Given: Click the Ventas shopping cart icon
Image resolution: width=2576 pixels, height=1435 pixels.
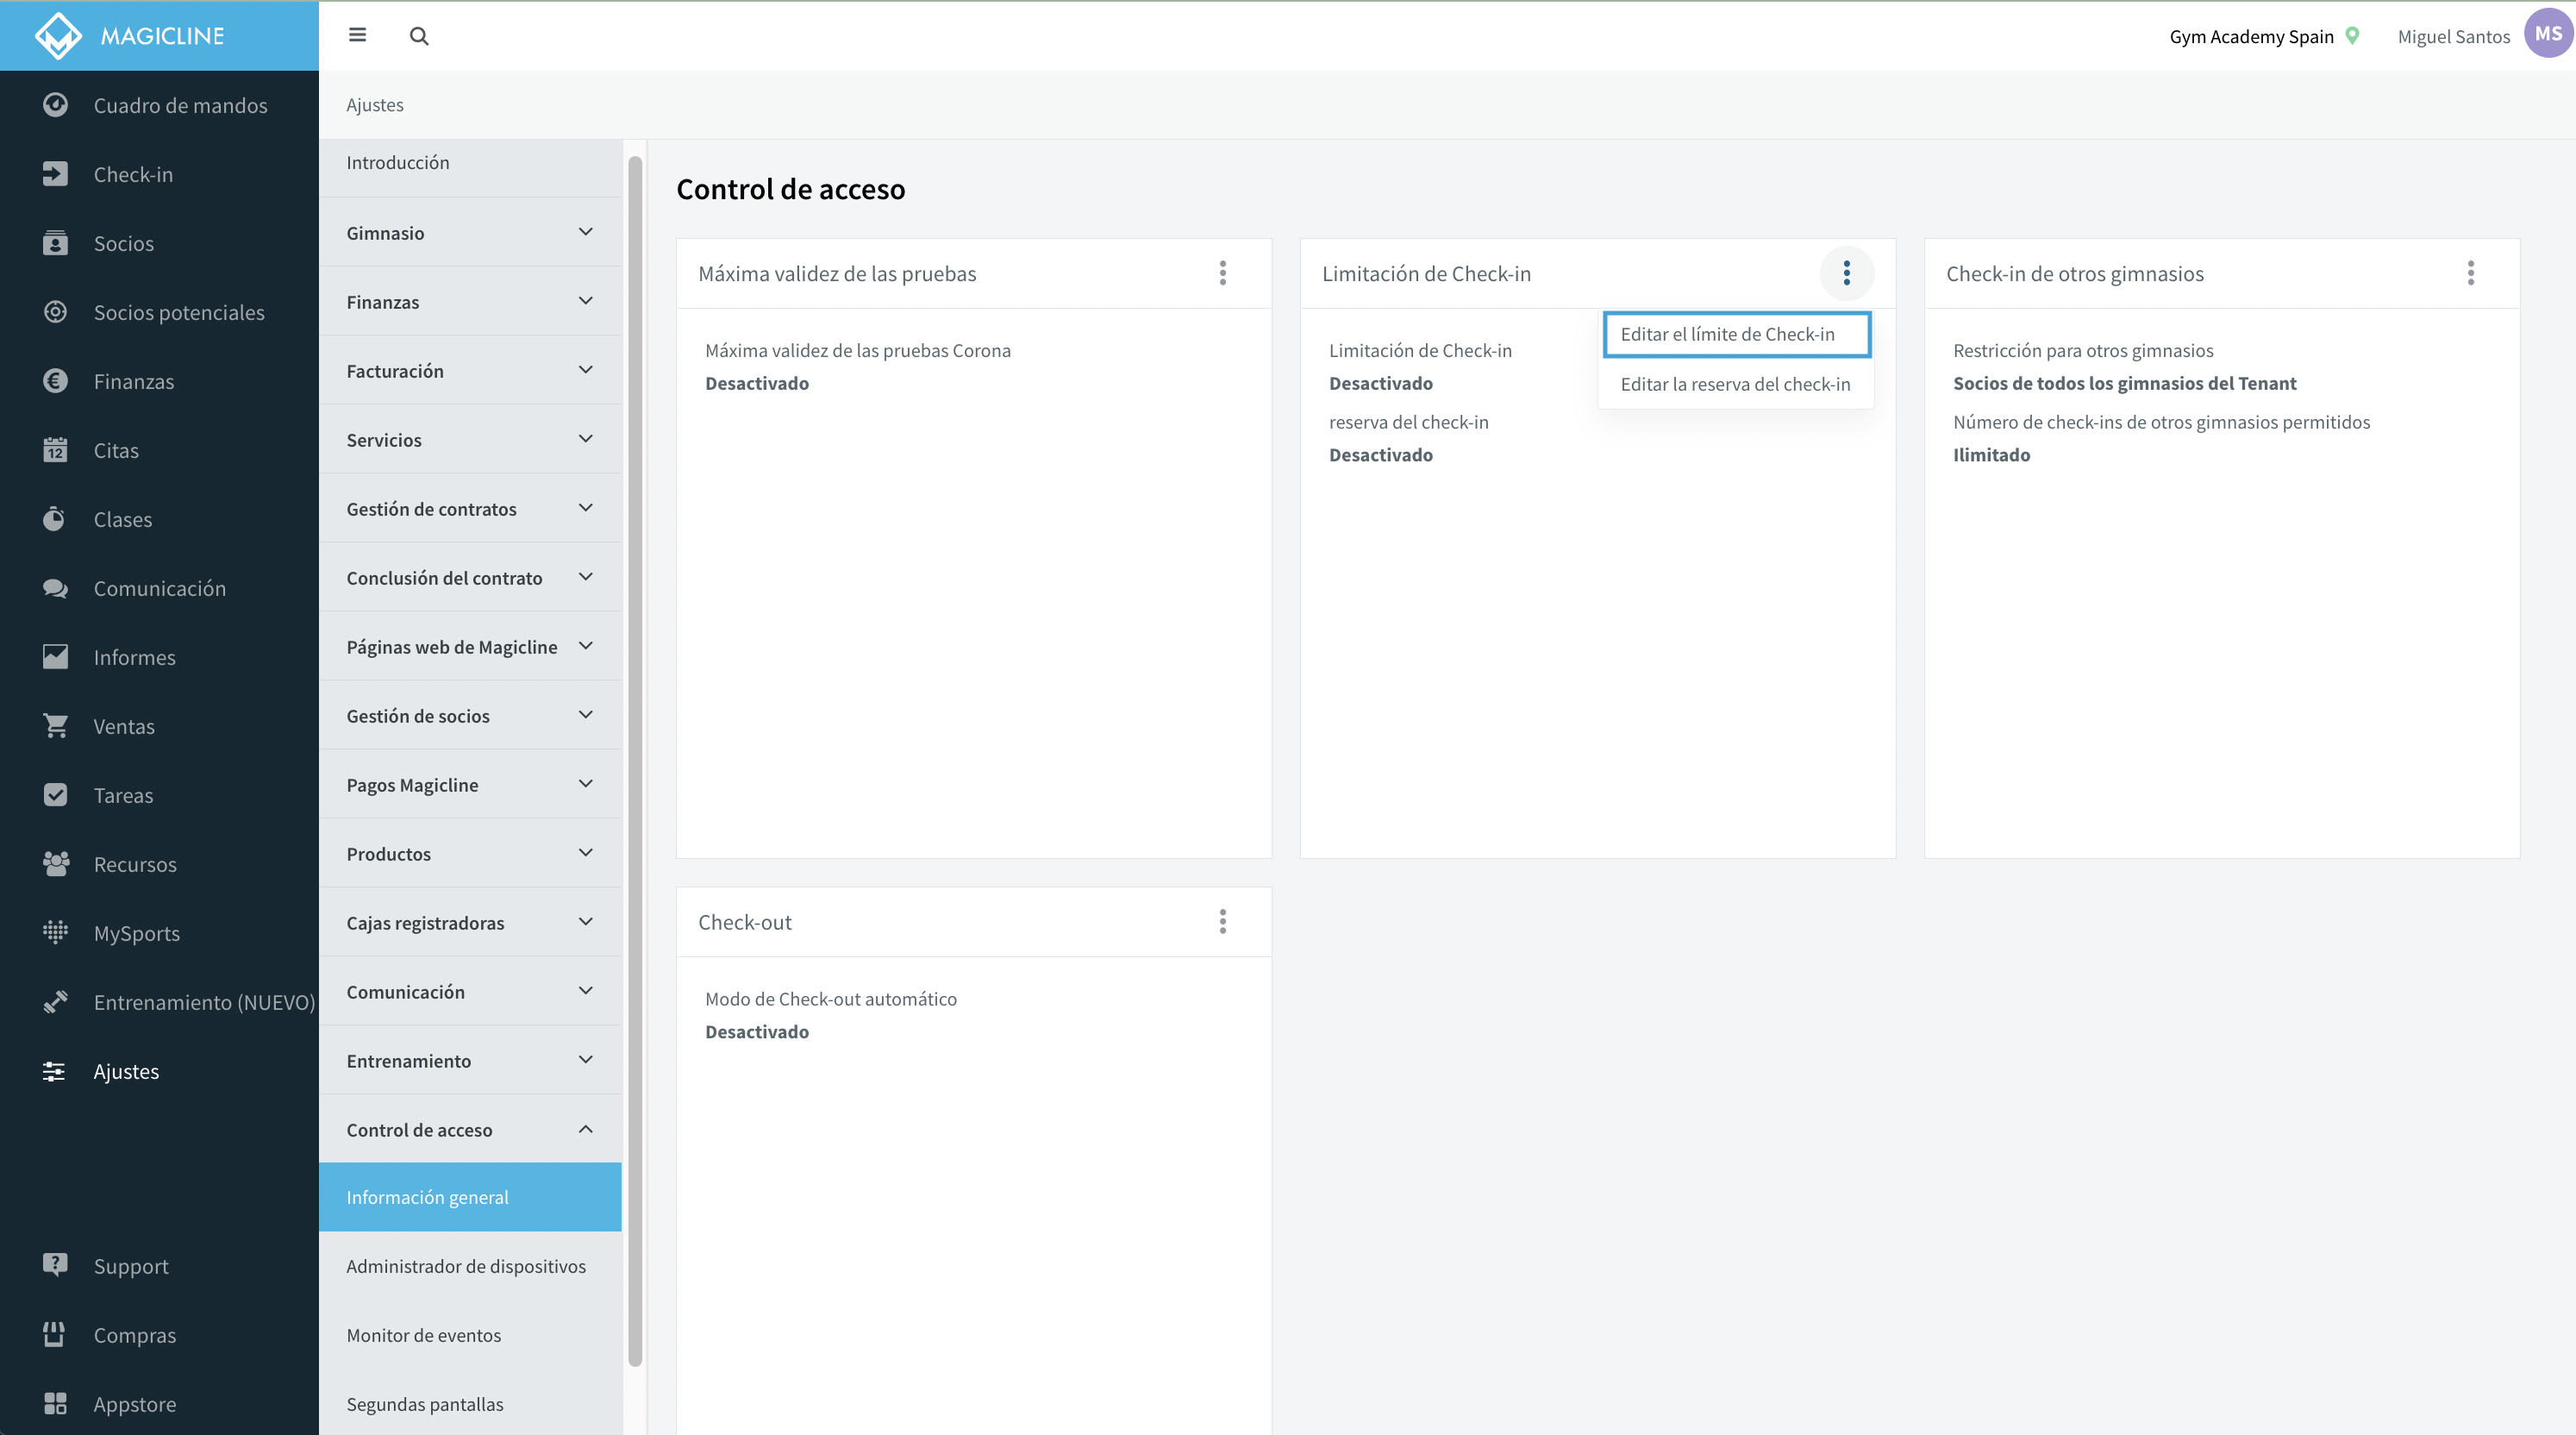Looking at the screenshot, I should (55, 726).
